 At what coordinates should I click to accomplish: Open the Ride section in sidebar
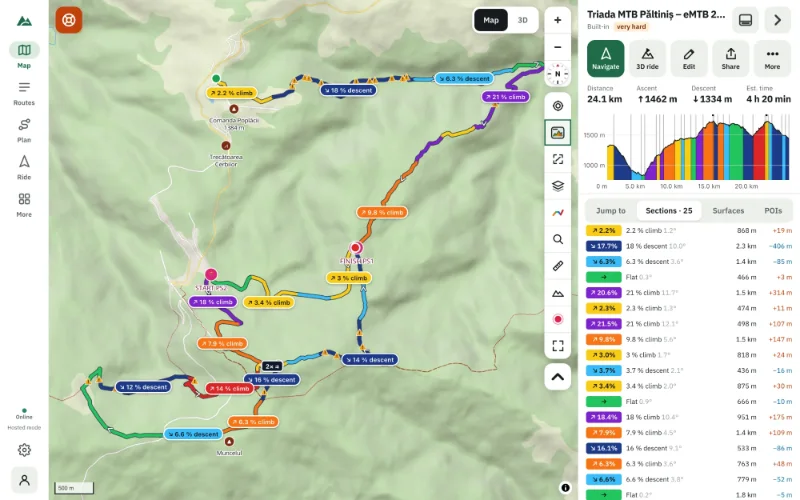pyautogui.click(x=24, y=168)
